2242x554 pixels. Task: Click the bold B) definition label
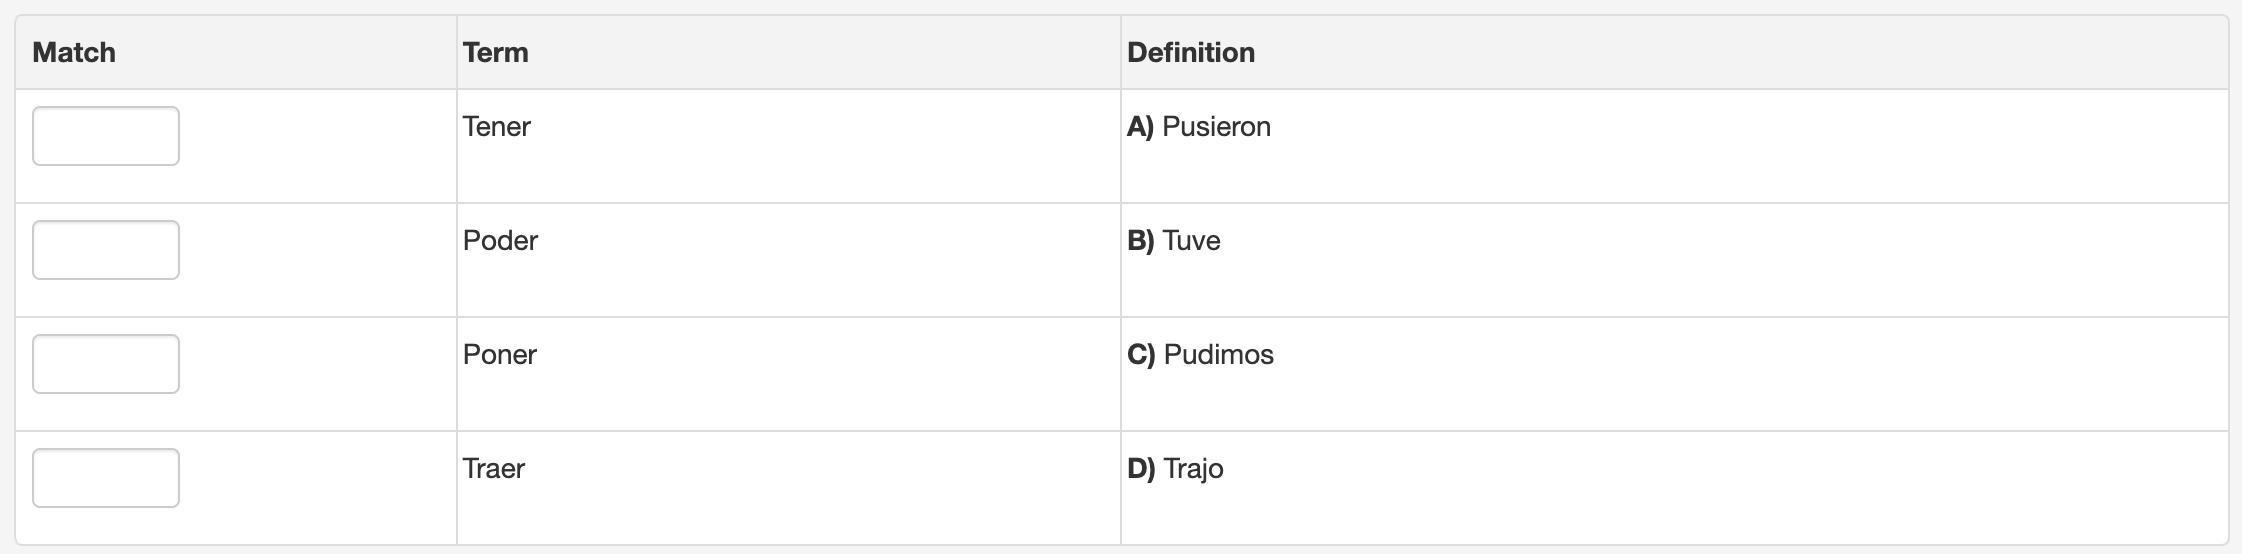(x=1140, y=241)
